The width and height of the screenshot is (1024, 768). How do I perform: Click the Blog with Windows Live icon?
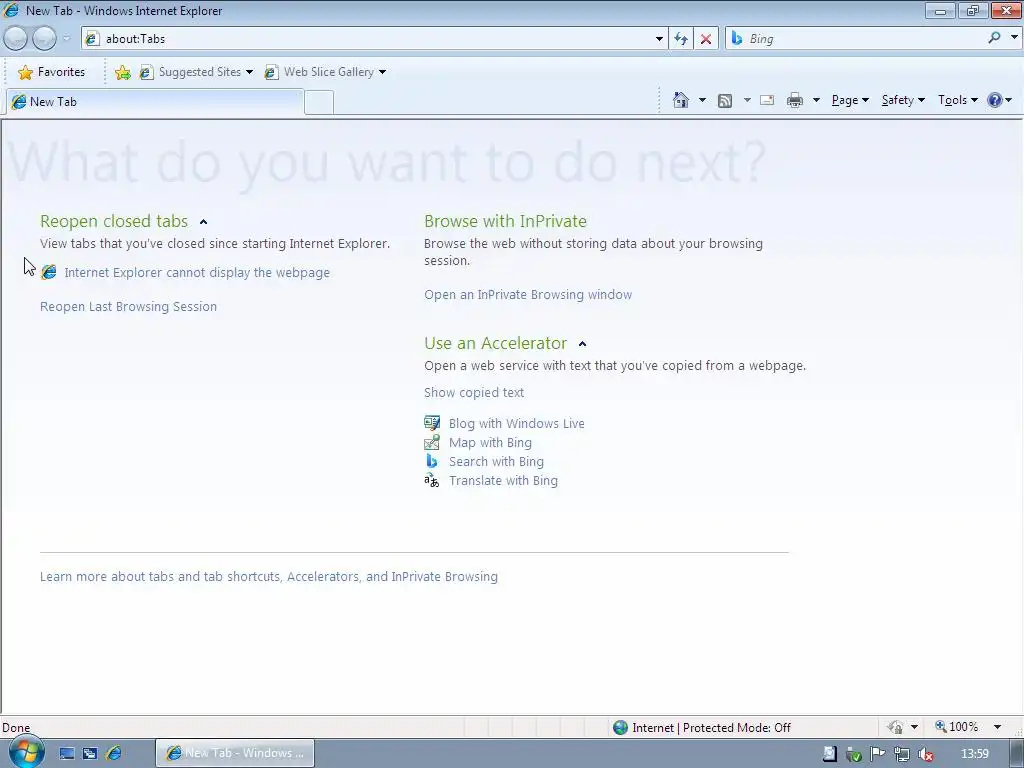(432, 423)
